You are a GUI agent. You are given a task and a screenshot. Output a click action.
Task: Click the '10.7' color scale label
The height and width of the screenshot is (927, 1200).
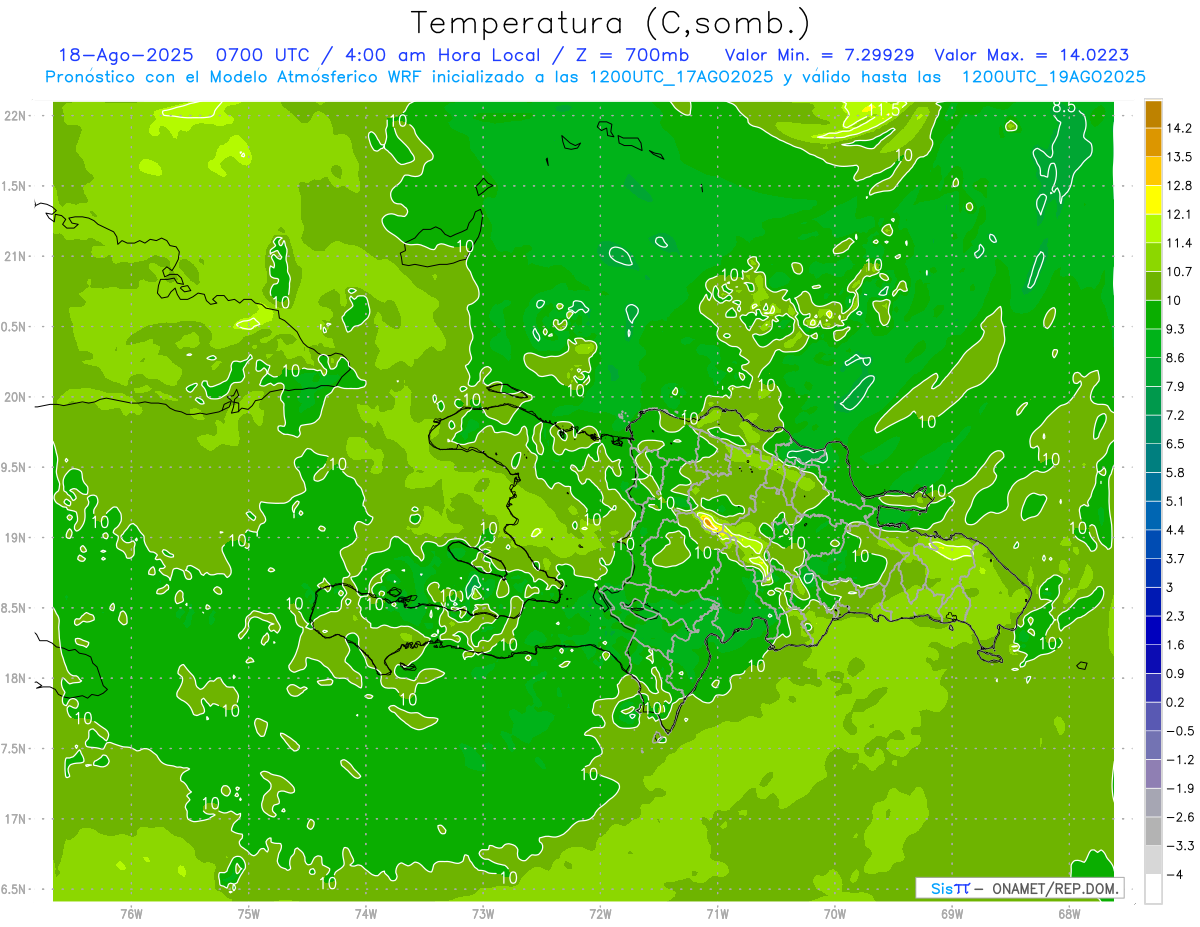click(1178, 272)
